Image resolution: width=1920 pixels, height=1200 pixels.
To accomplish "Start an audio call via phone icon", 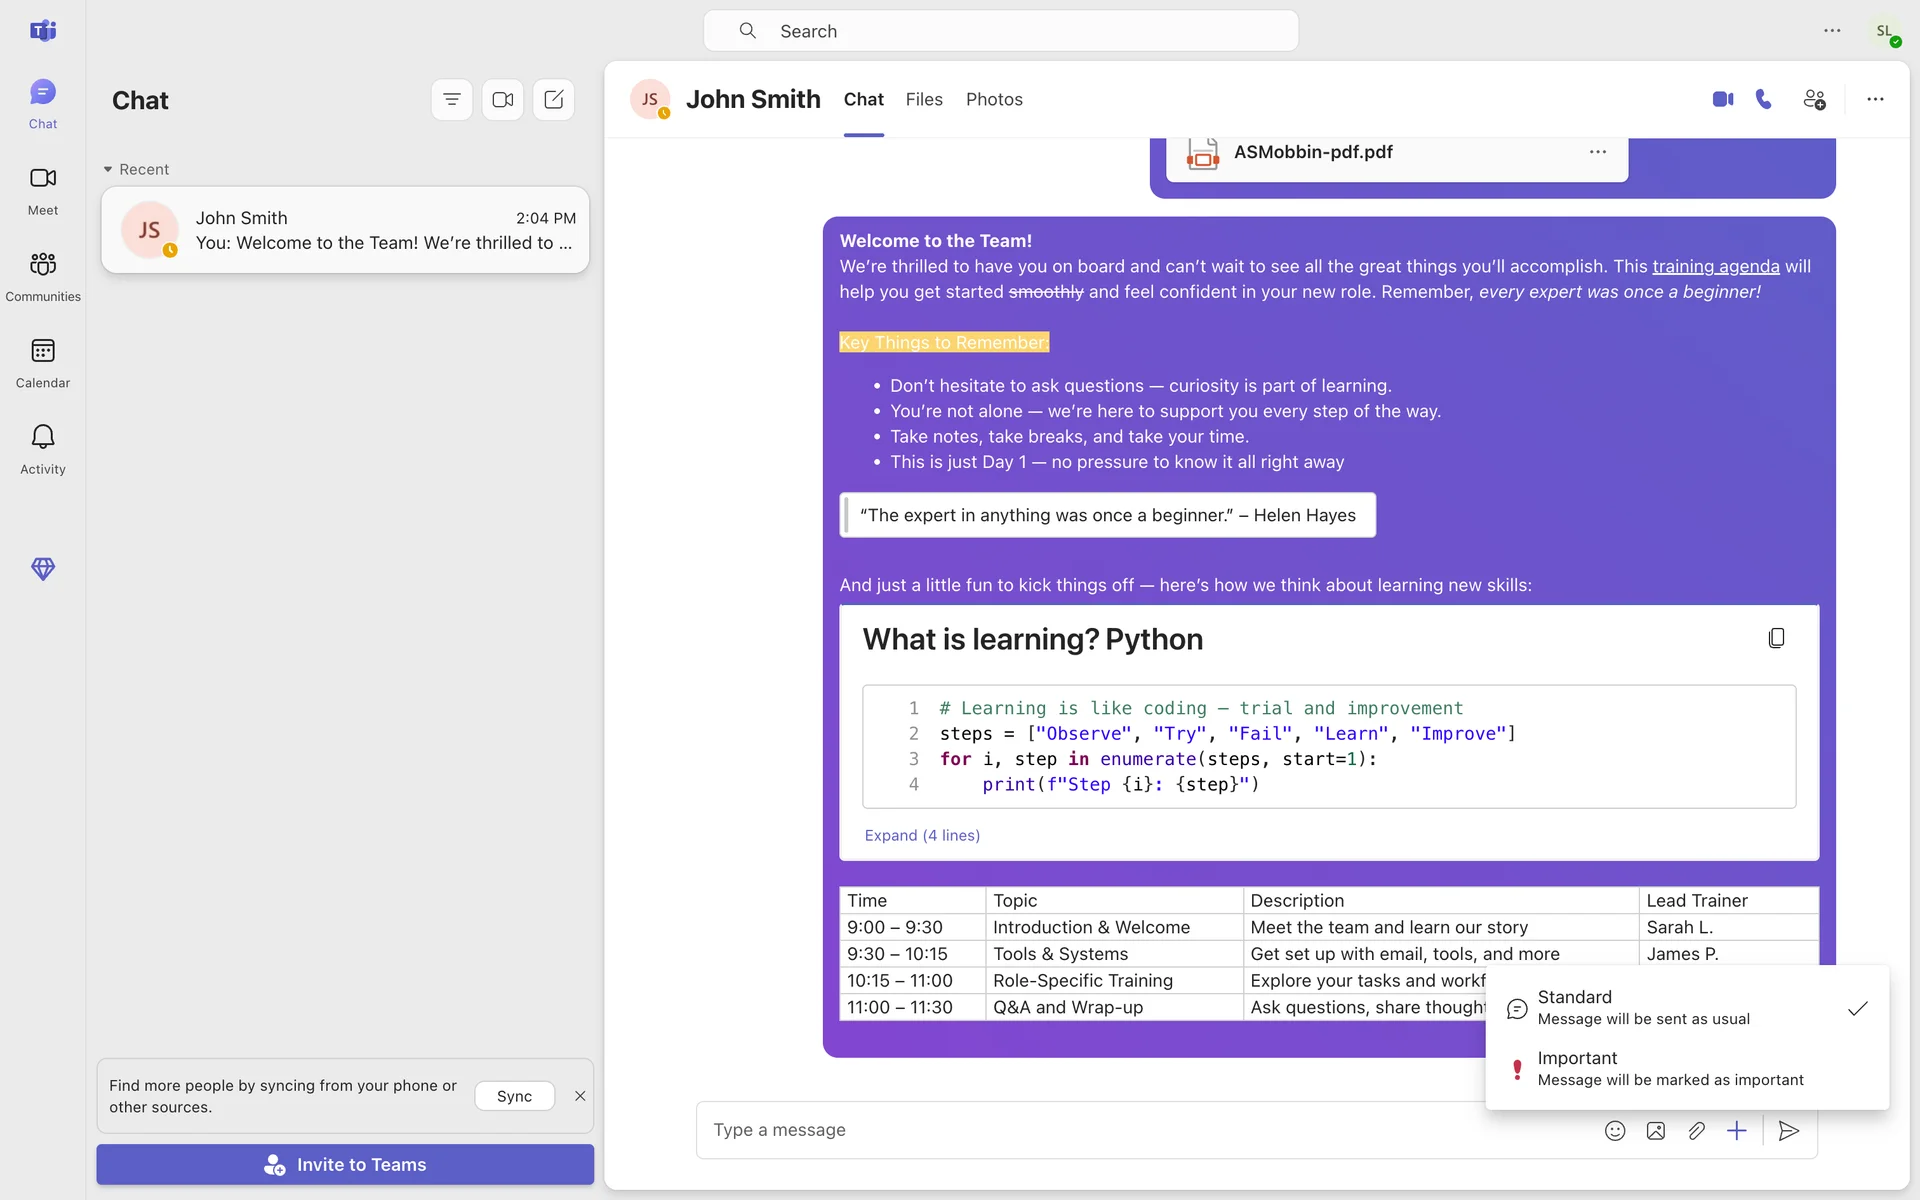I will click(1764, 99).
